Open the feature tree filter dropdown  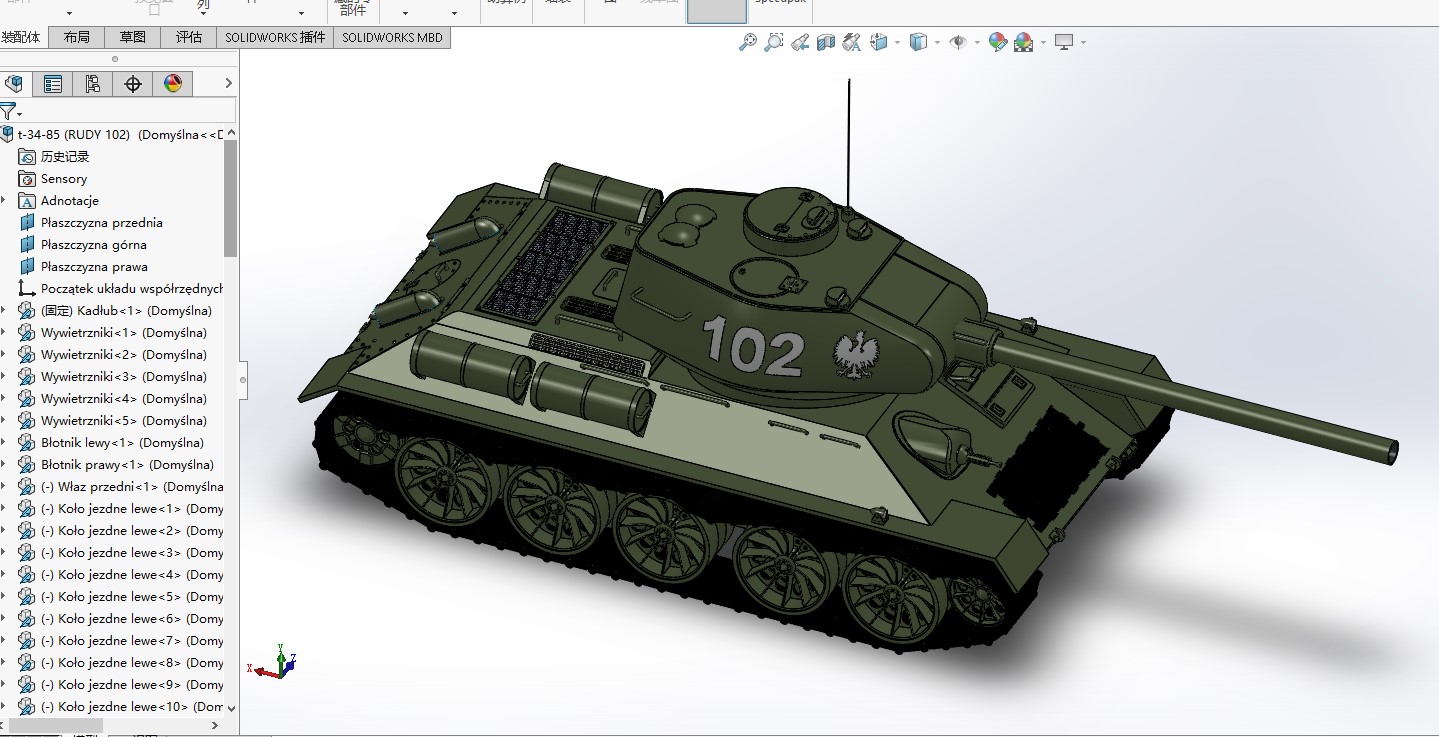(x=11, y=111)
